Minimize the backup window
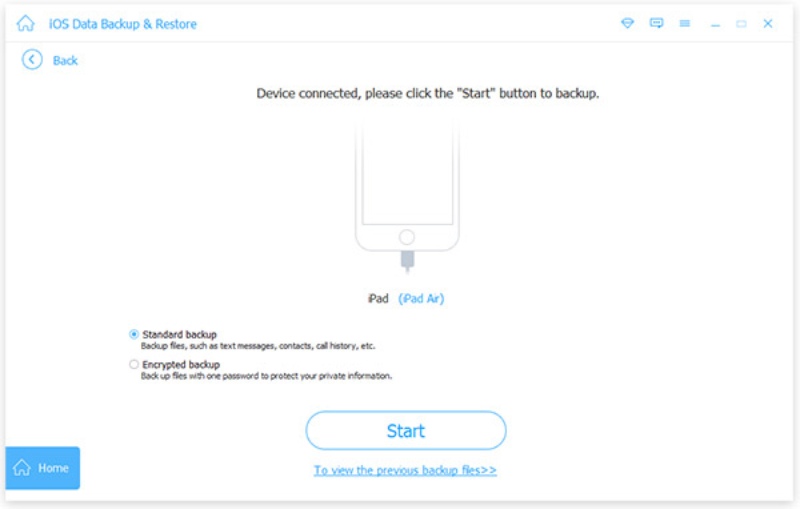Image resolution: width=800 pixels, height=509 pixels. pos(713,24)
